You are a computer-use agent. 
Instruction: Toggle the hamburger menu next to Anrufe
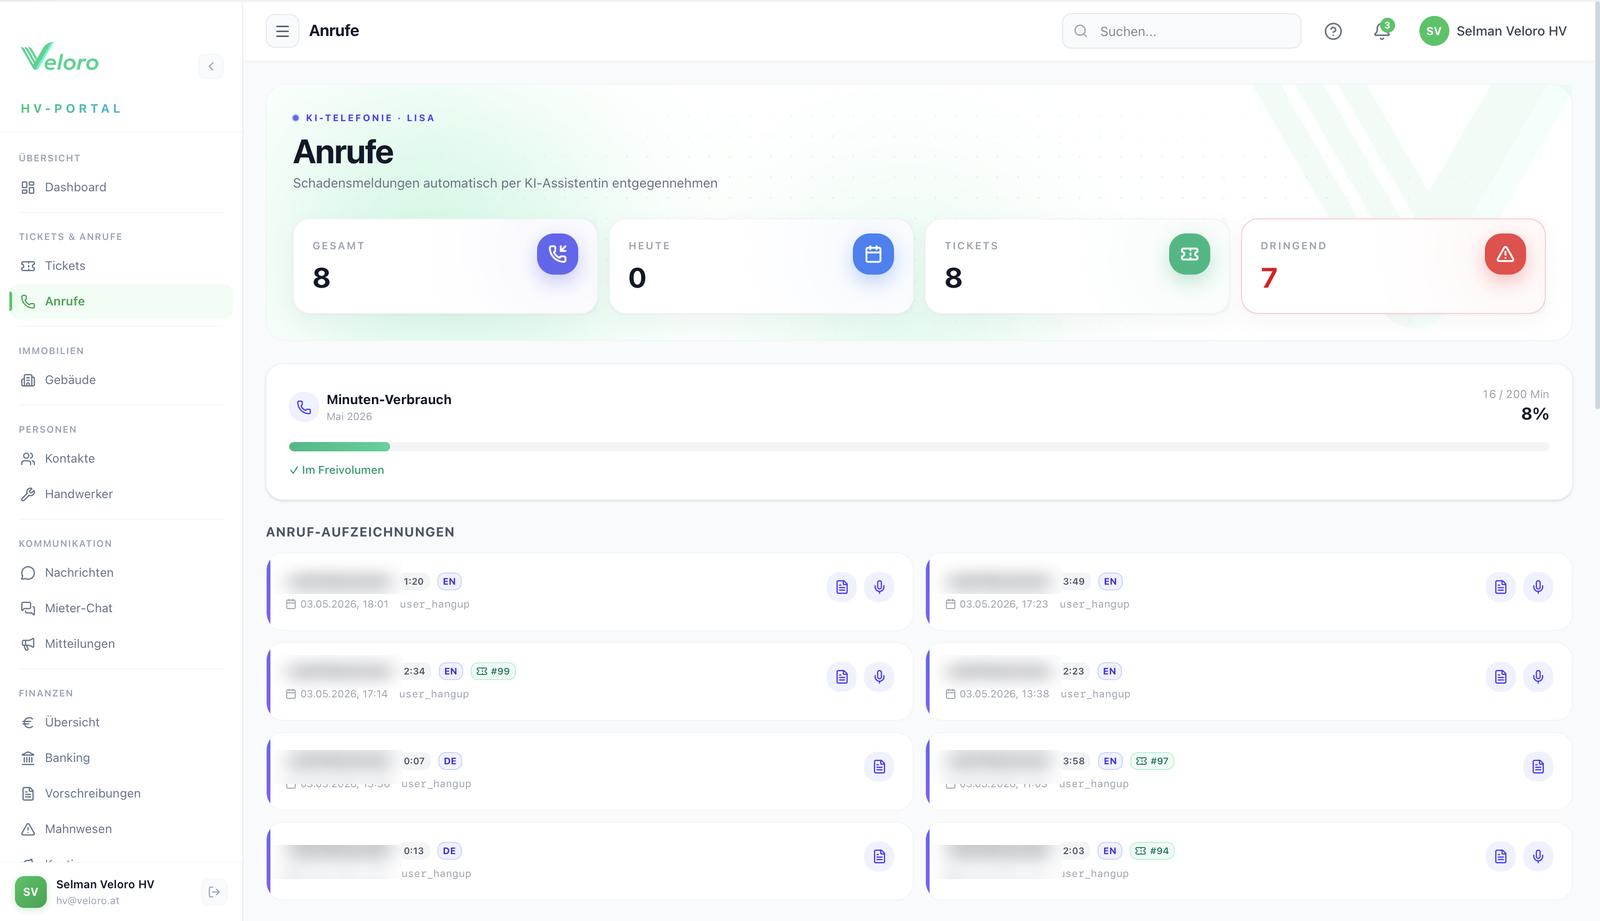pyautogui.click(x=282, y=31)
